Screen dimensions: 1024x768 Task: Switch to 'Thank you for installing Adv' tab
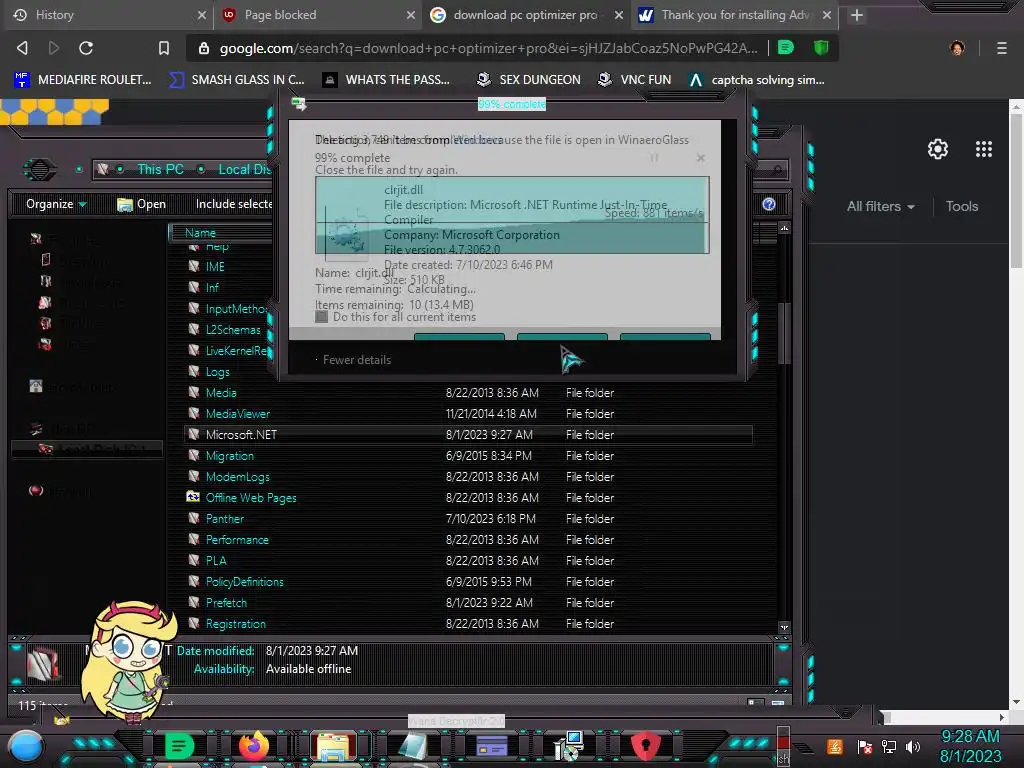click(x=735, y=15)
